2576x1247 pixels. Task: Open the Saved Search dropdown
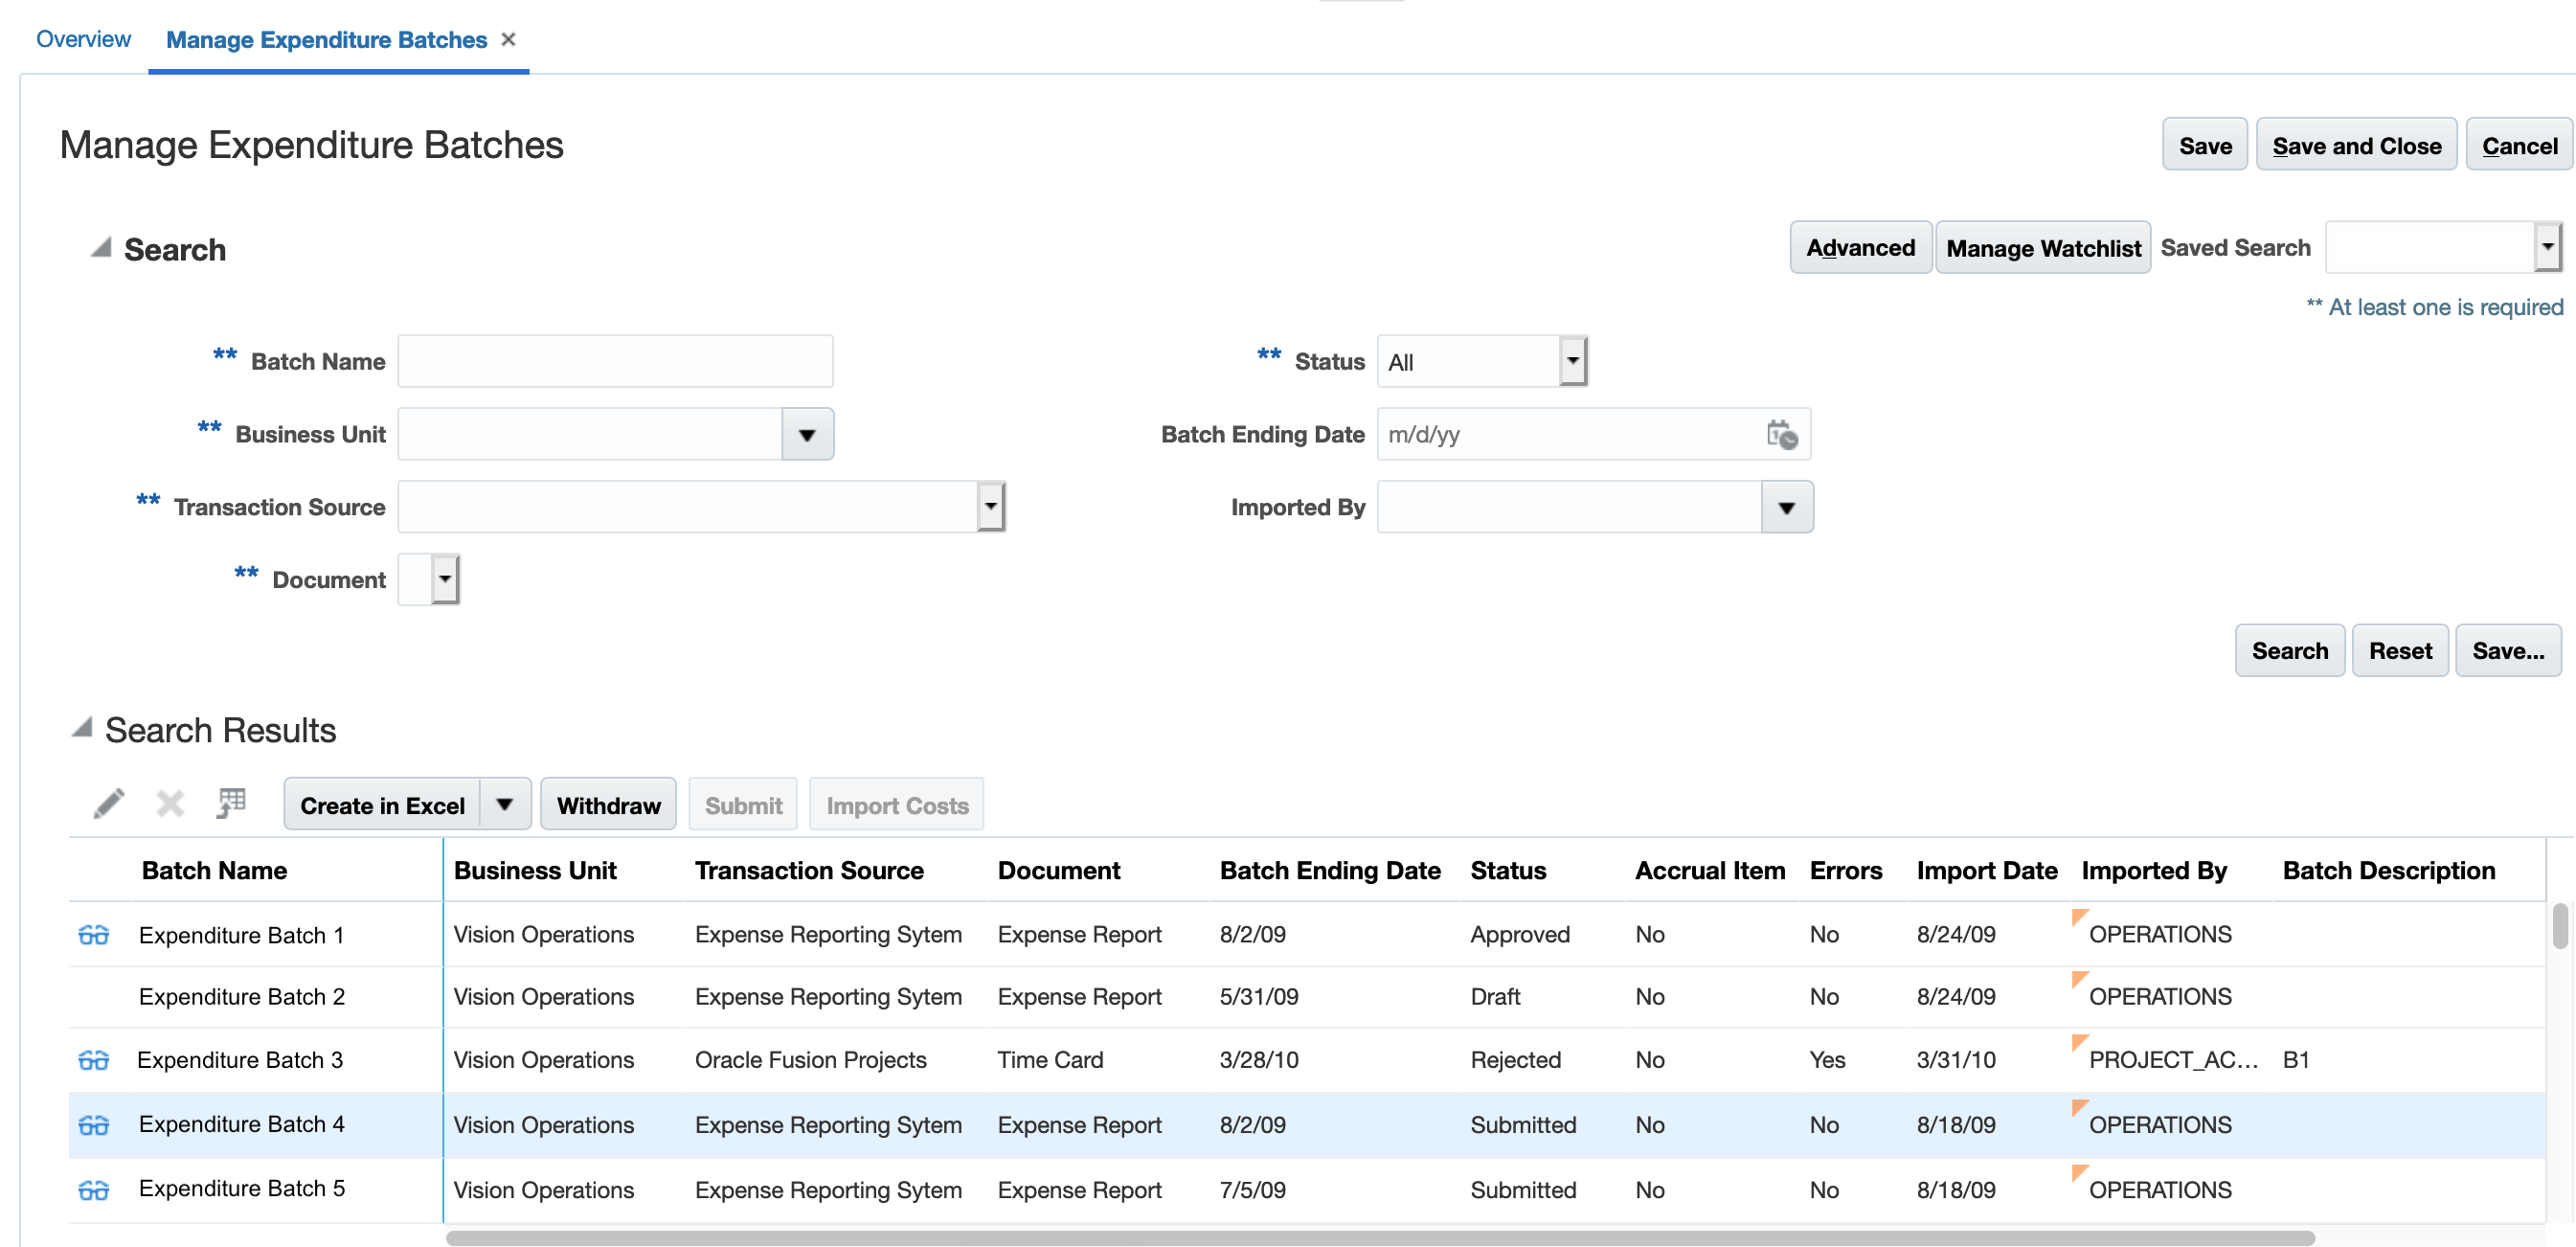click(2546, 247)
